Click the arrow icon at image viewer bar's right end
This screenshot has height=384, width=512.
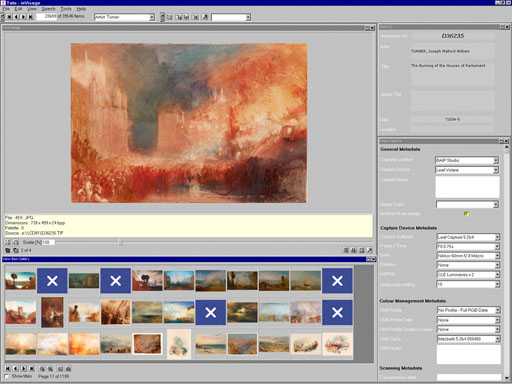point(369,250)
